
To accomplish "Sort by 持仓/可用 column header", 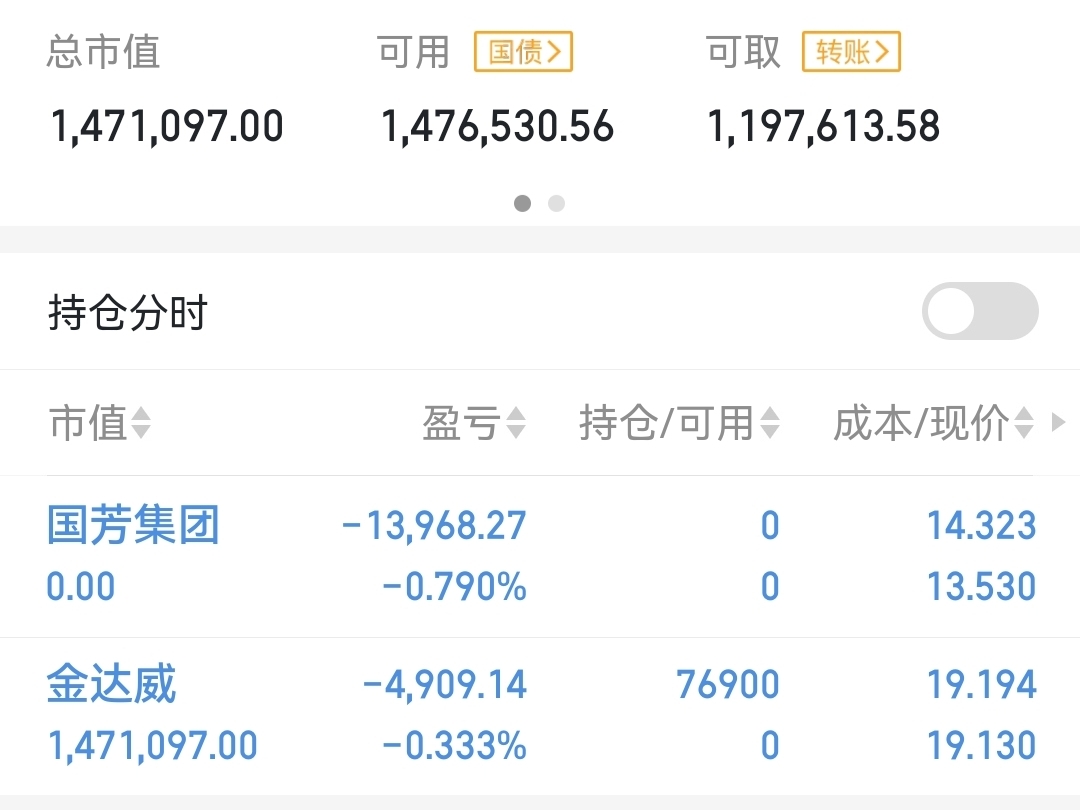I will click(x=679, y=422).
